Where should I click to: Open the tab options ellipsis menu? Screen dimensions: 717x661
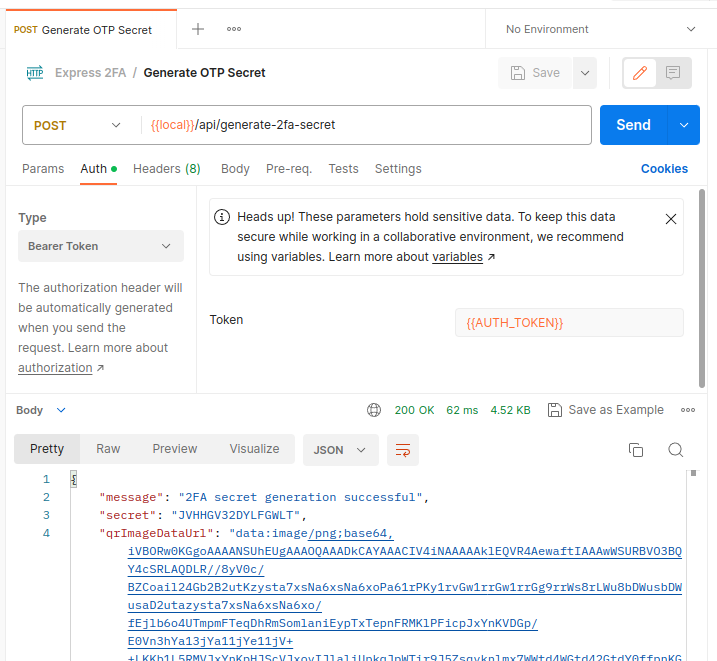click(234, 29)
